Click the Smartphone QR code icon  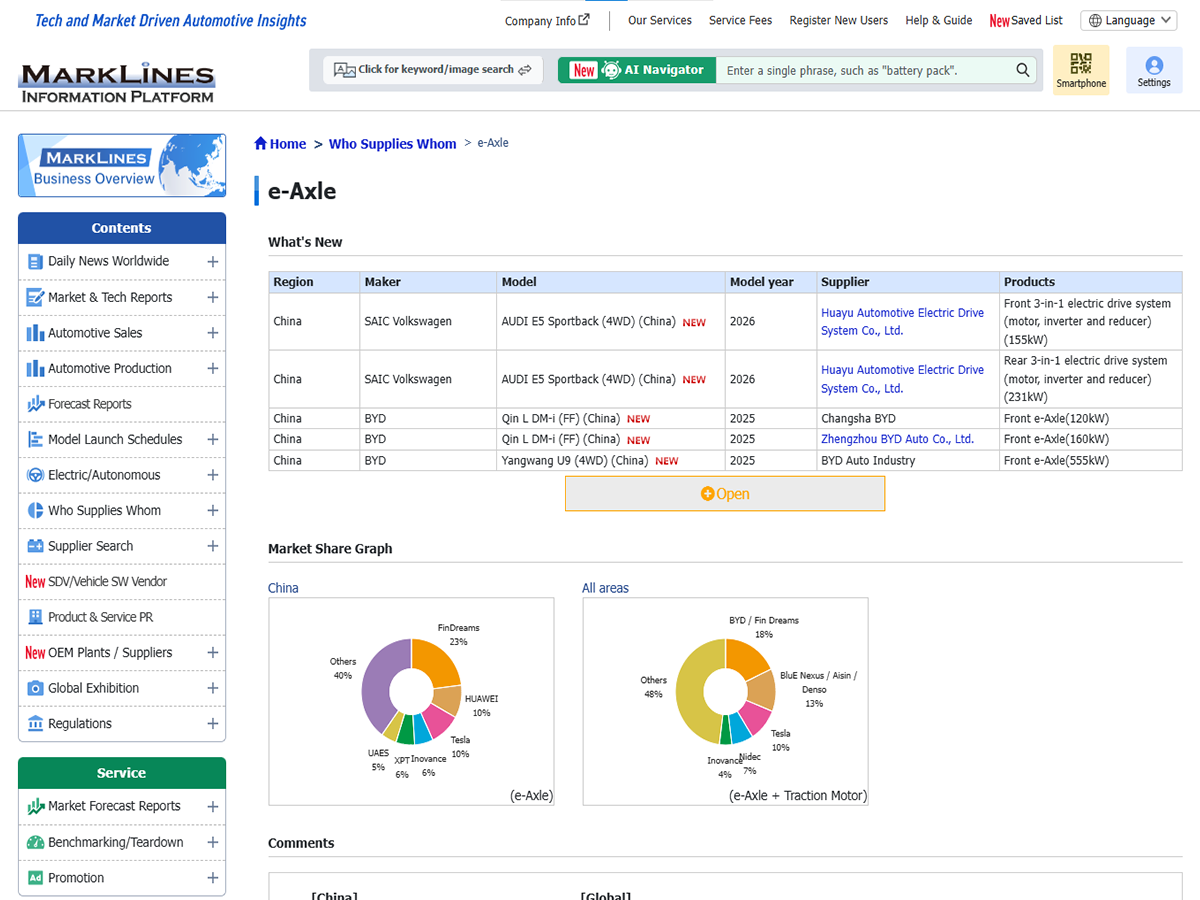(x=1081, y=64)
